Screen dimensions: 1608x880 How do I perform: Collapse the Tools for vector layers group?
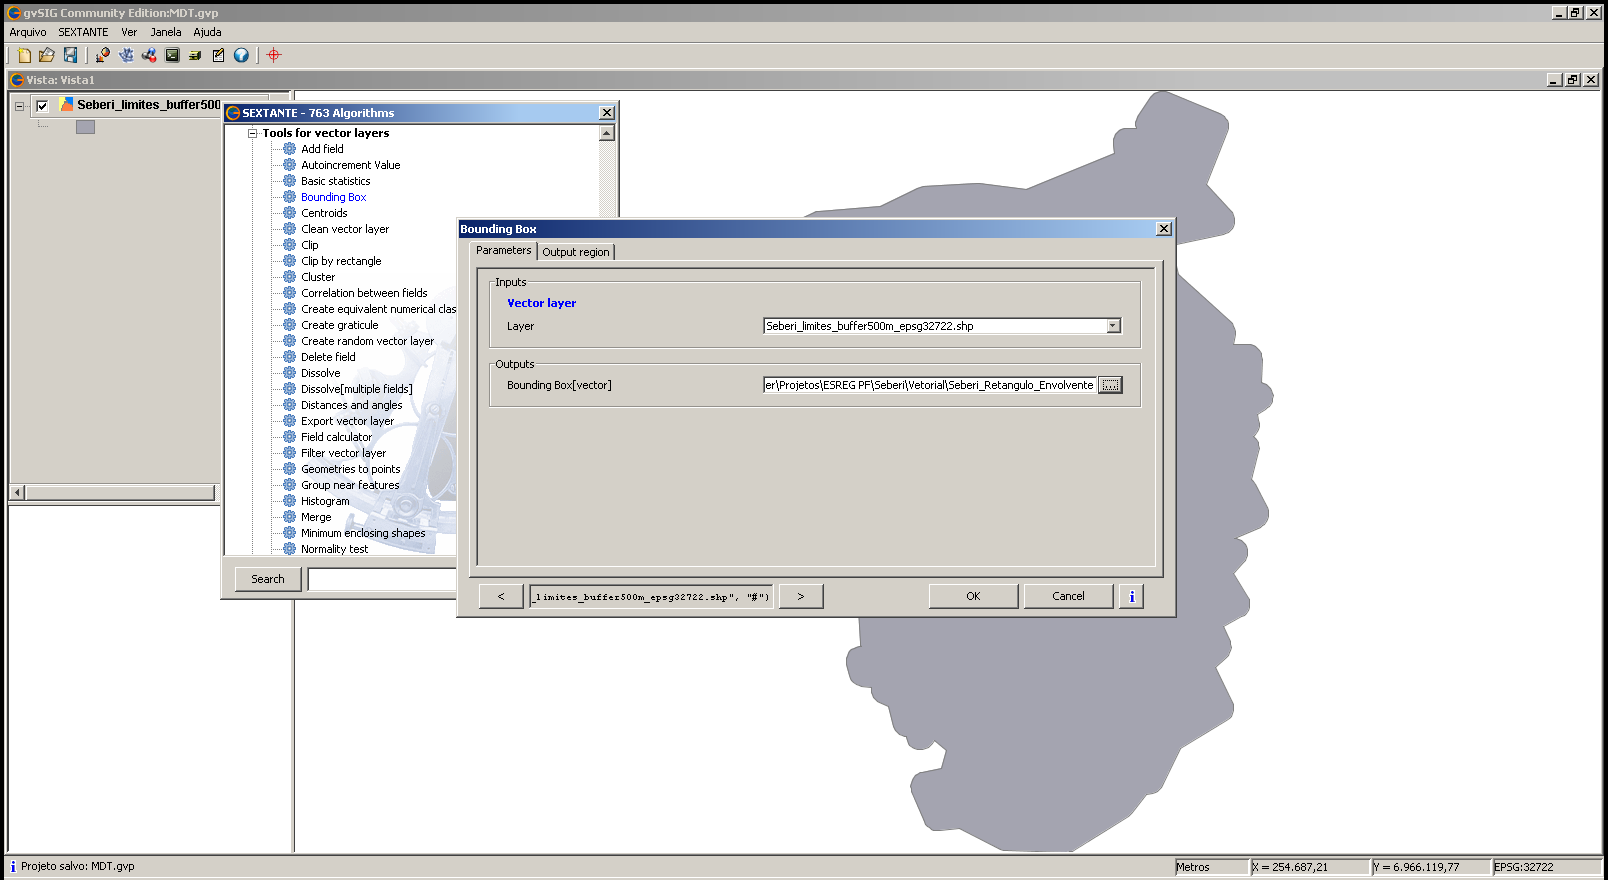[253, 133]
